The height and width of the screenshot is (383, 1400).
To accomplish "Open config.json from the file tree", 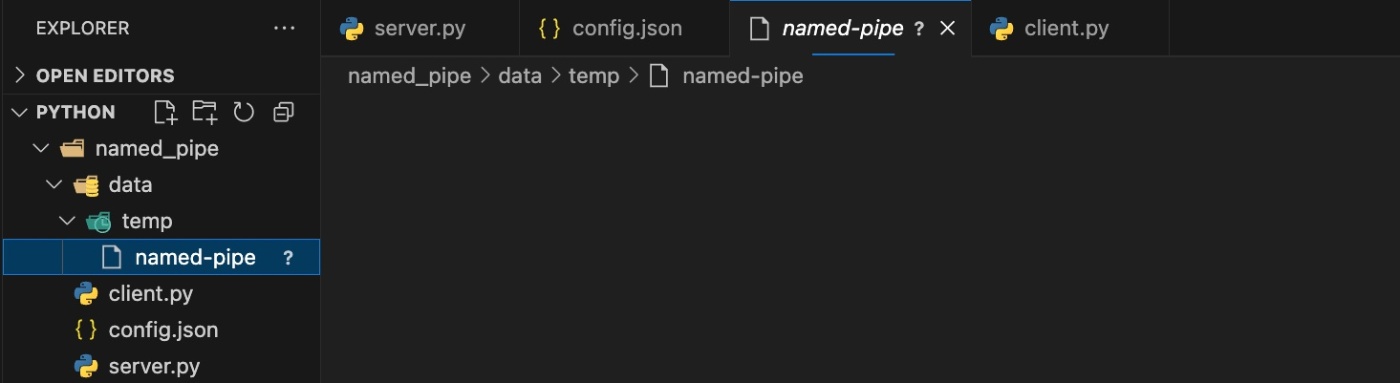I will click(163, 330).
